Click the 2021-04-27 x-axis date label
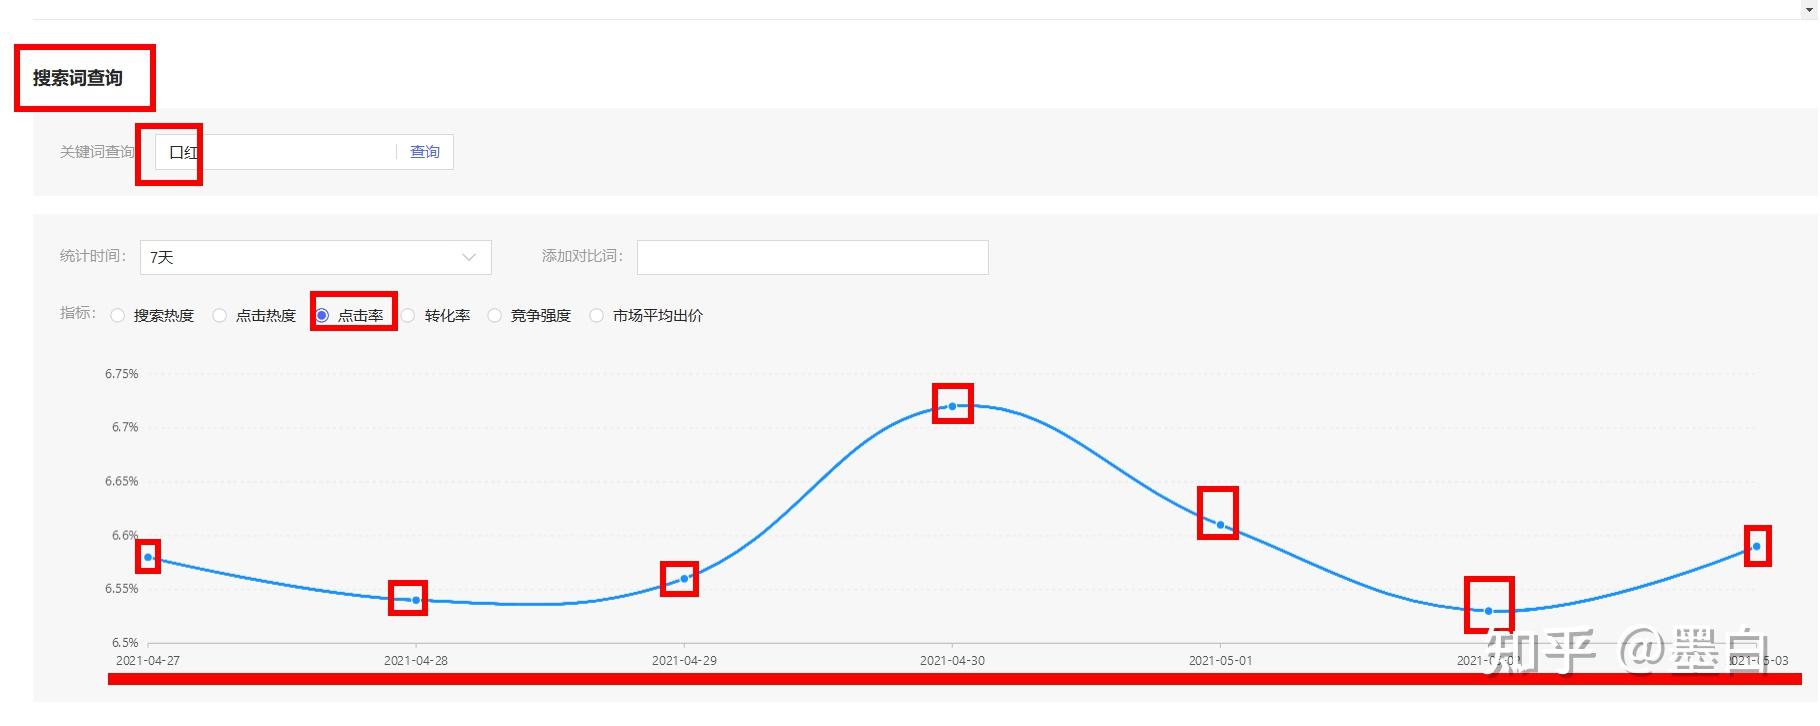 [x=148, y=661]
